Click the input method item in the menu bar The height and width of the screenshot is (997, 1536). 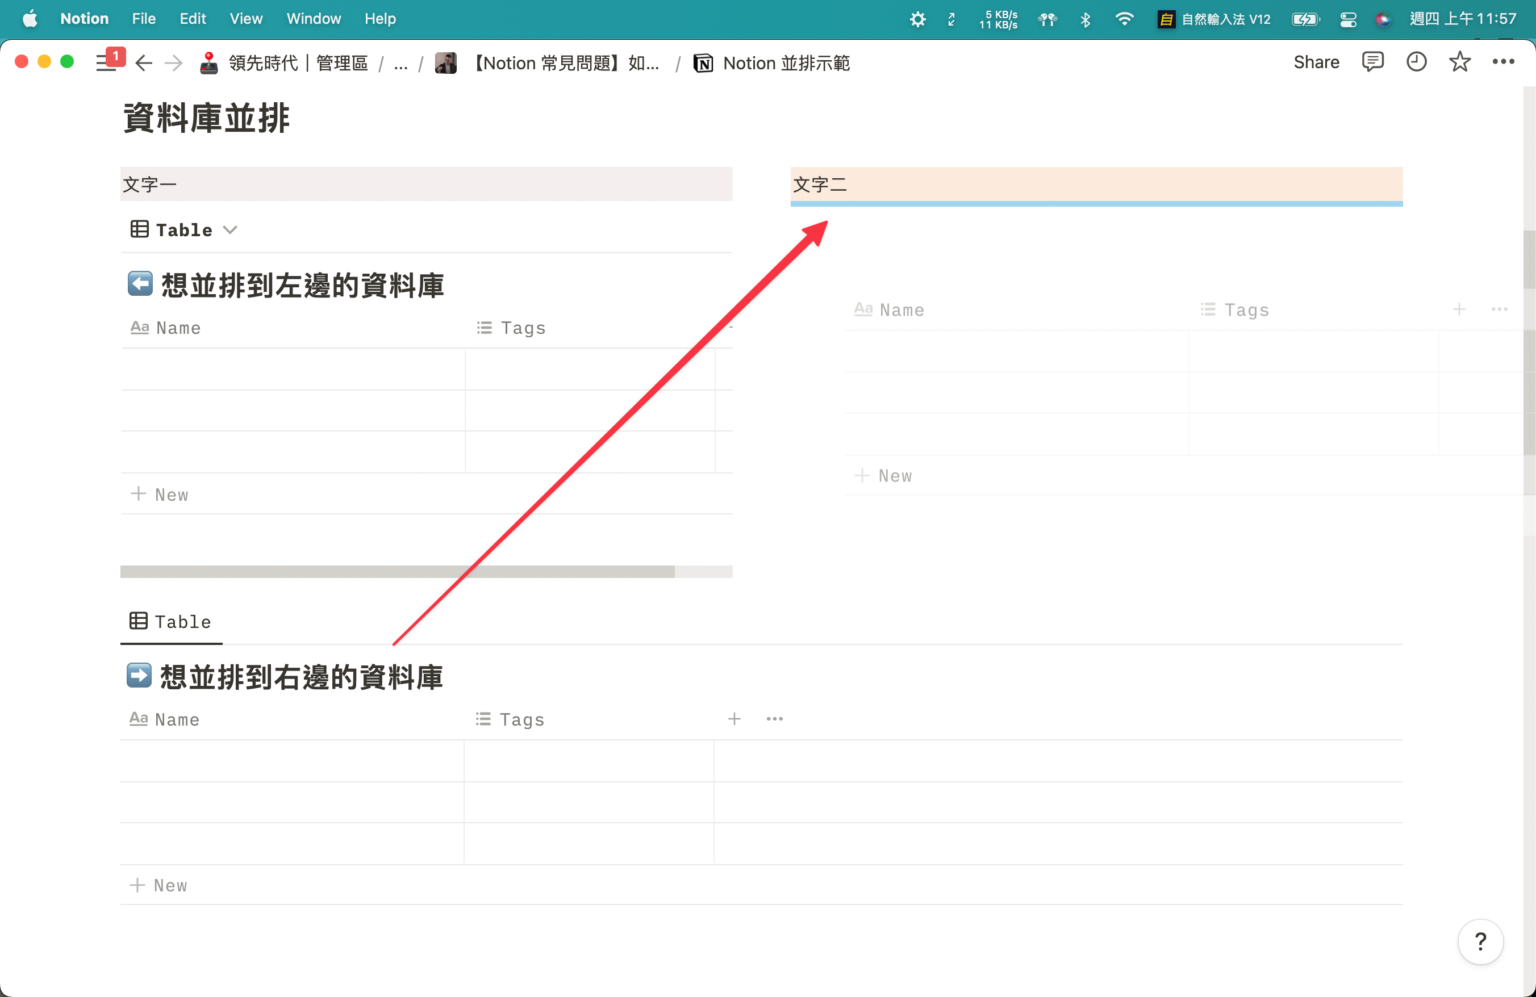1213,18
